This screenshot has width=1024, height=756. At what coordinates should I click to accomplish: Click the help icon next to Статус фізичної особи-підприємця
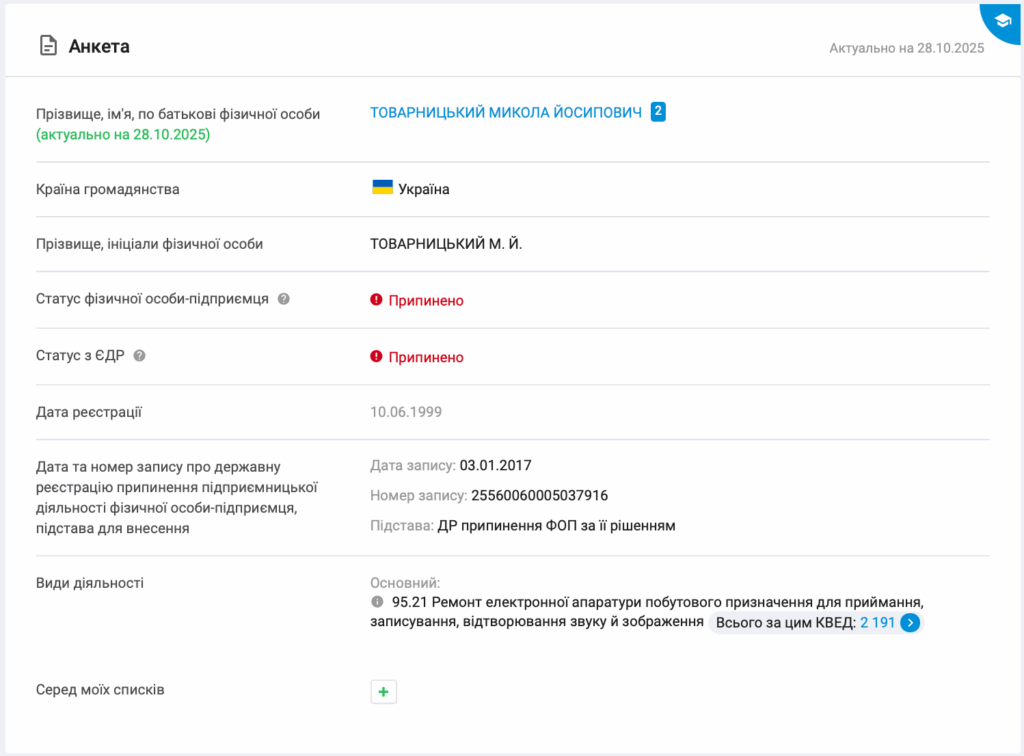click(x=284, y=299)
